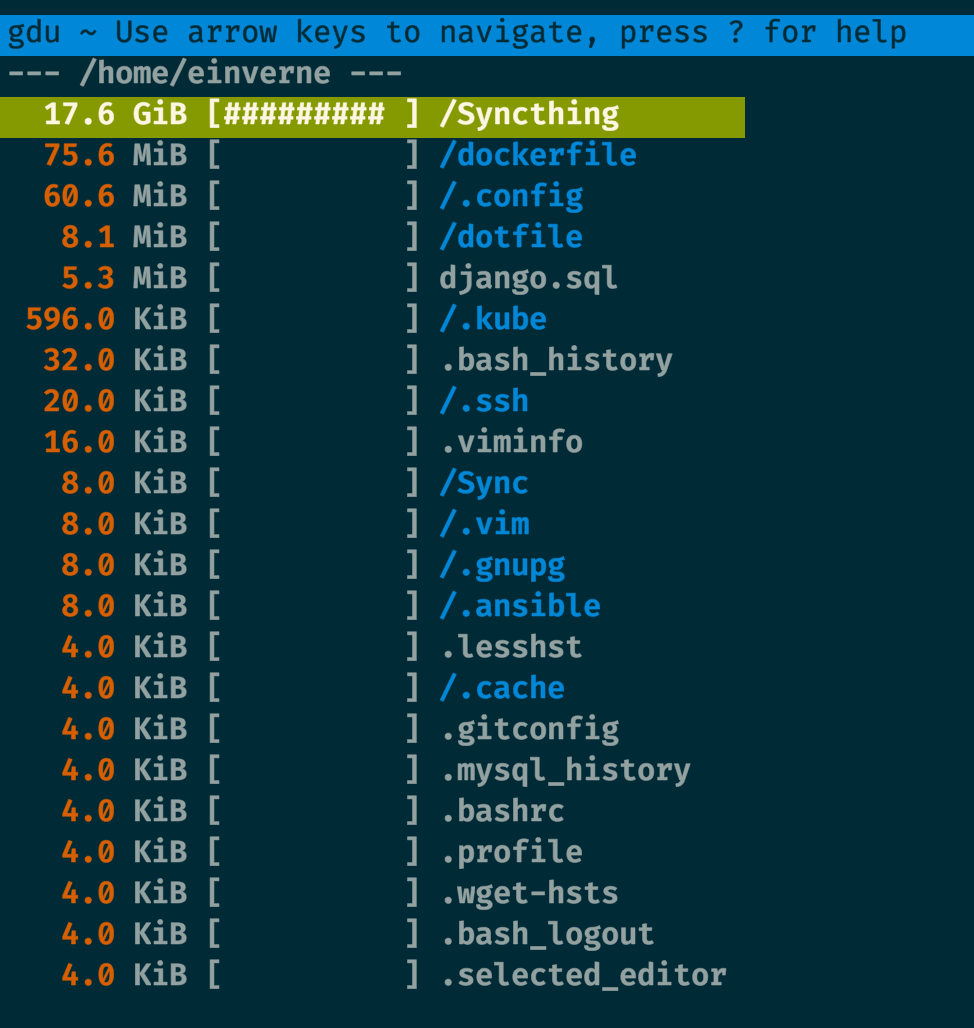Click the gdu help header bar
This screenshot has height=1028, width=974.
click(x=487, y=34)
